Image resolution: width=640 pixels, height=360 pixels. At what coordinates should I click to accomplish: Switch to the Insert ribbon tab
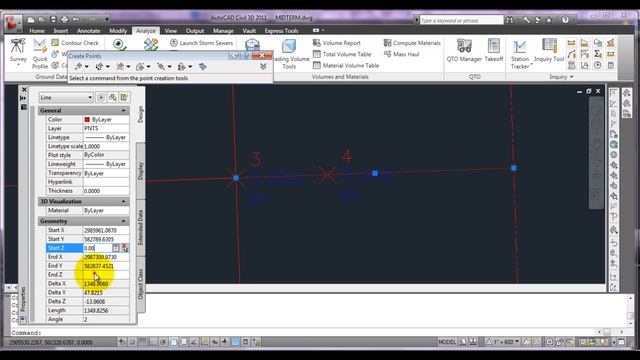pyautogui.click(x=60, y=31)
